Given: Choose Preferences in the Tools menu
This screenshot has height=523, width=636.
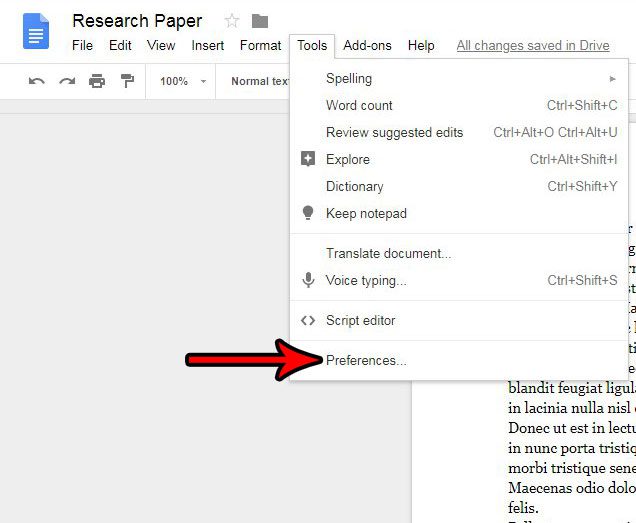Looking at the screenshot, I should (x=366, y=360).
